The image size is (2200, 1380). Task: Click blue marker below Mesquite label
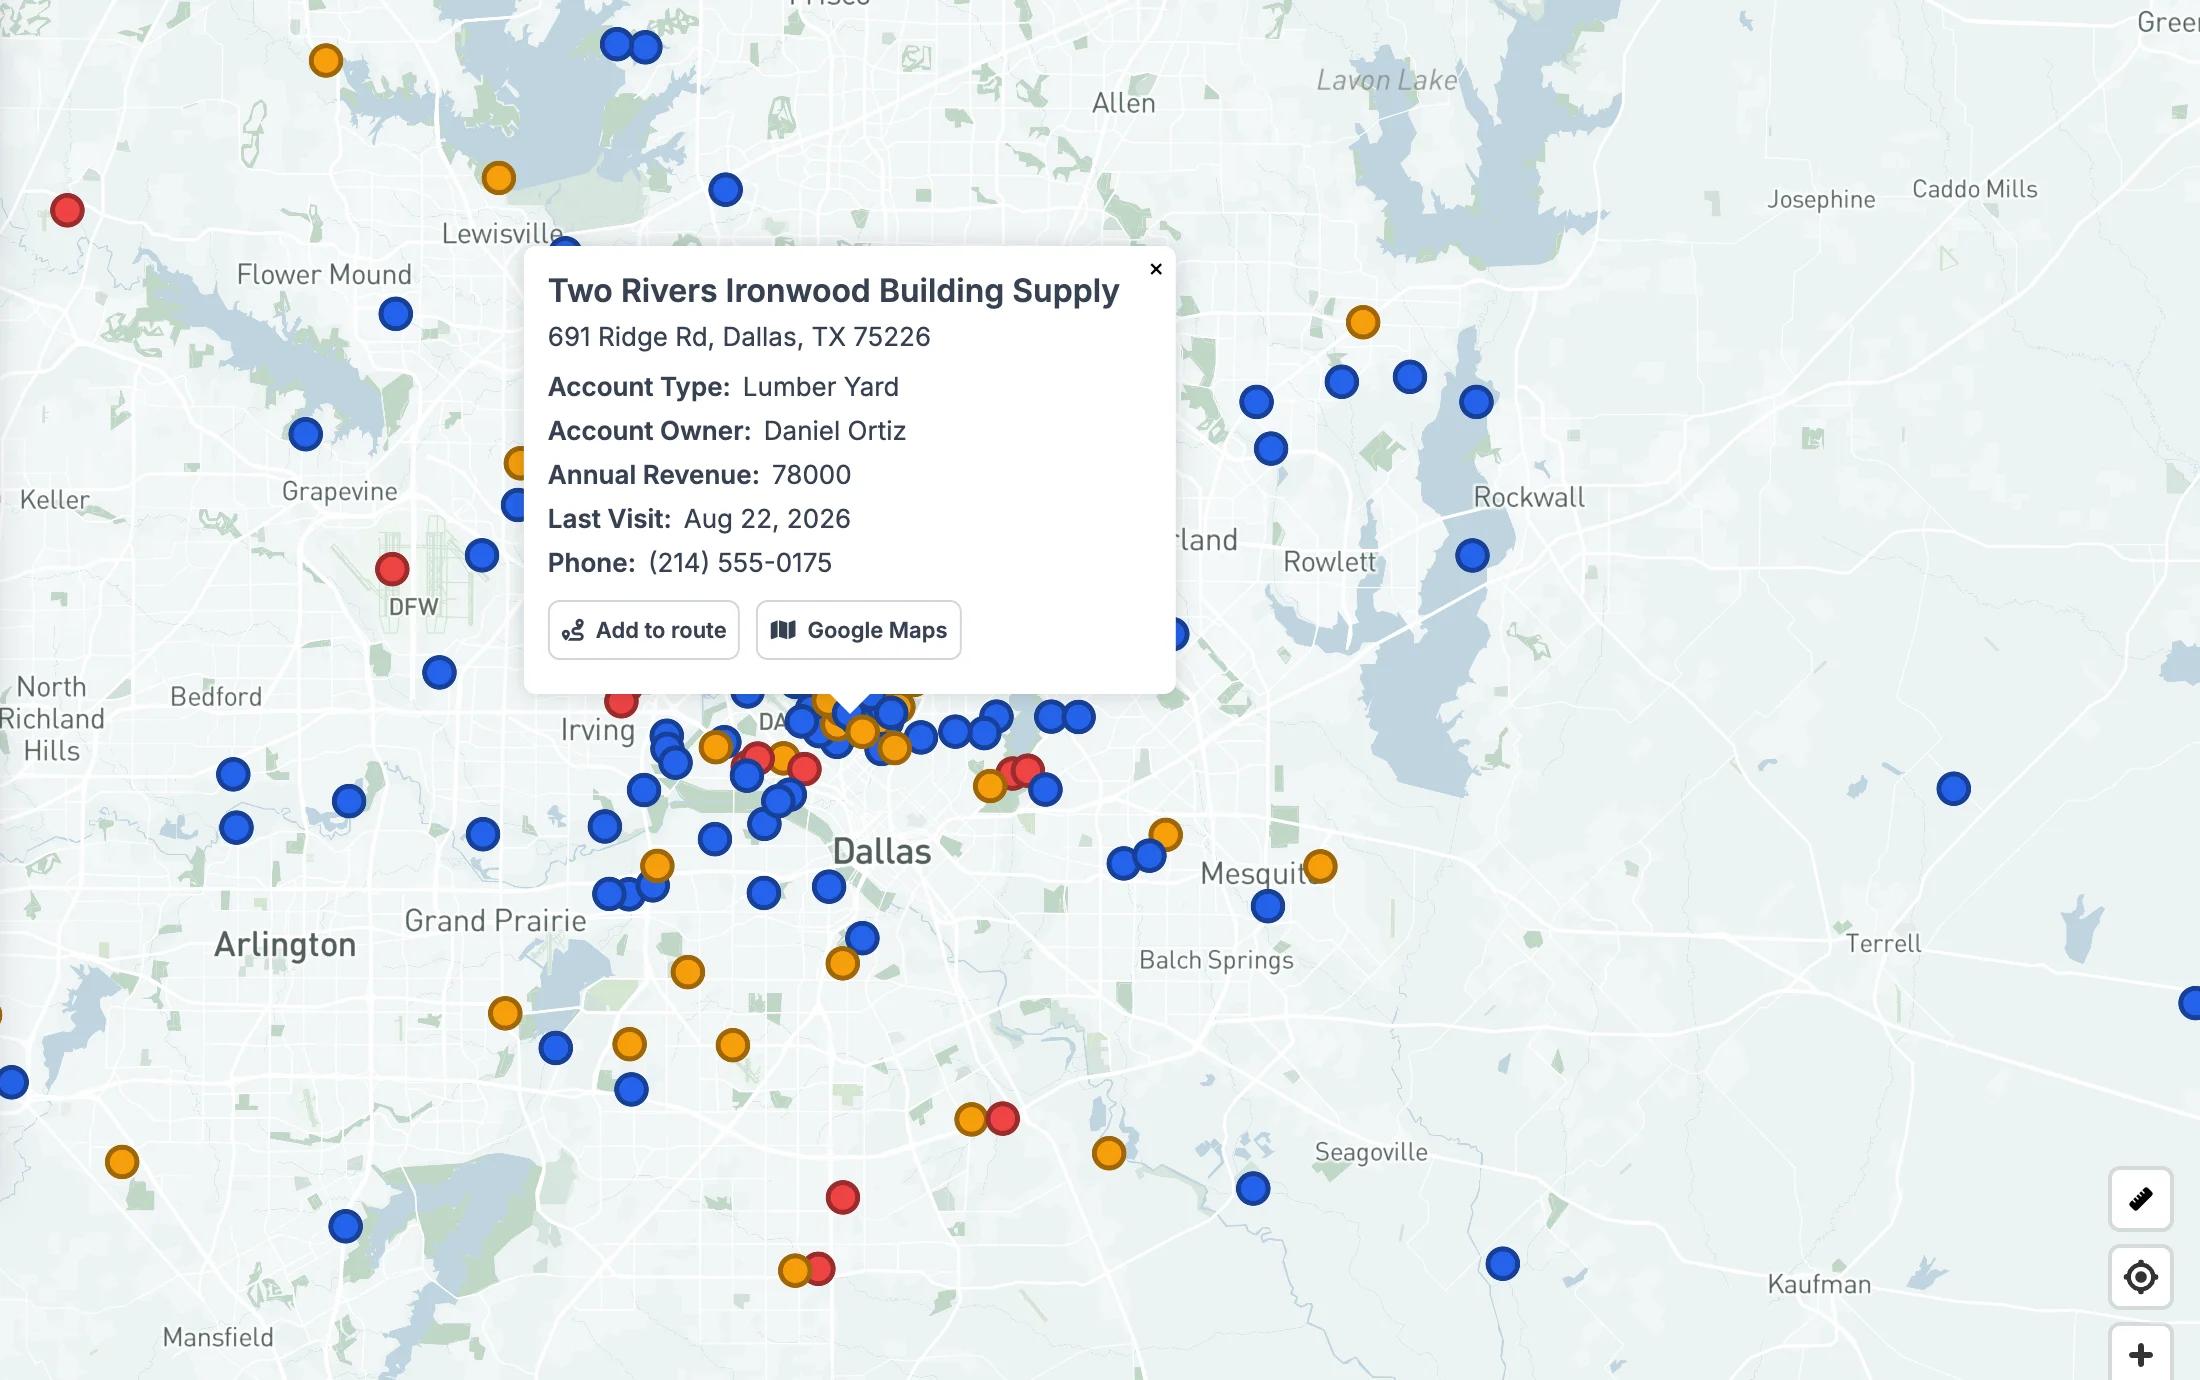point(1268,906)
